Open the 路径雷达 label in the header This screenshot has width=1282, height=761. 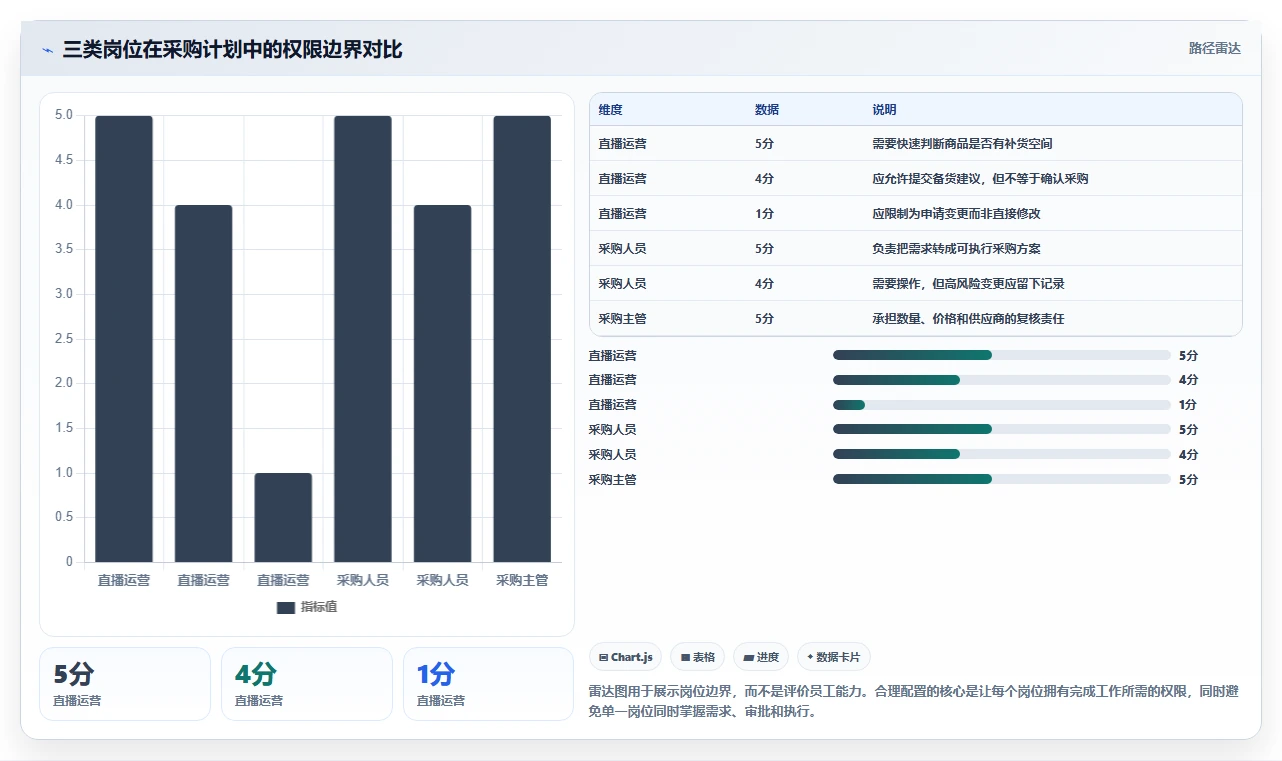[x=1215, y=48]
